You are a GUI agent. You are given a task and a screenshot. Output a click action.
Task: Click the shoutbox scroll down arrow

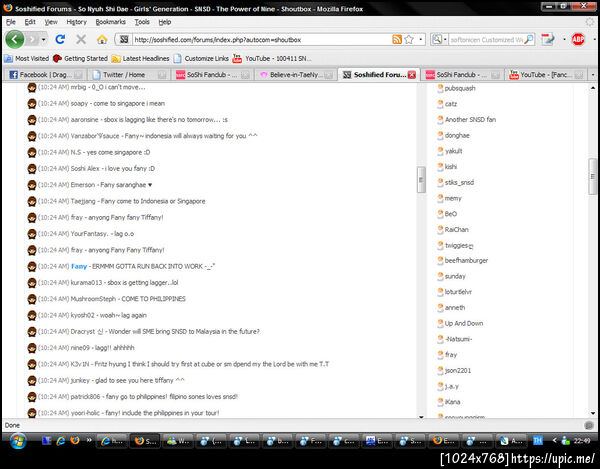pyautogui.click(x=421, y=417)
